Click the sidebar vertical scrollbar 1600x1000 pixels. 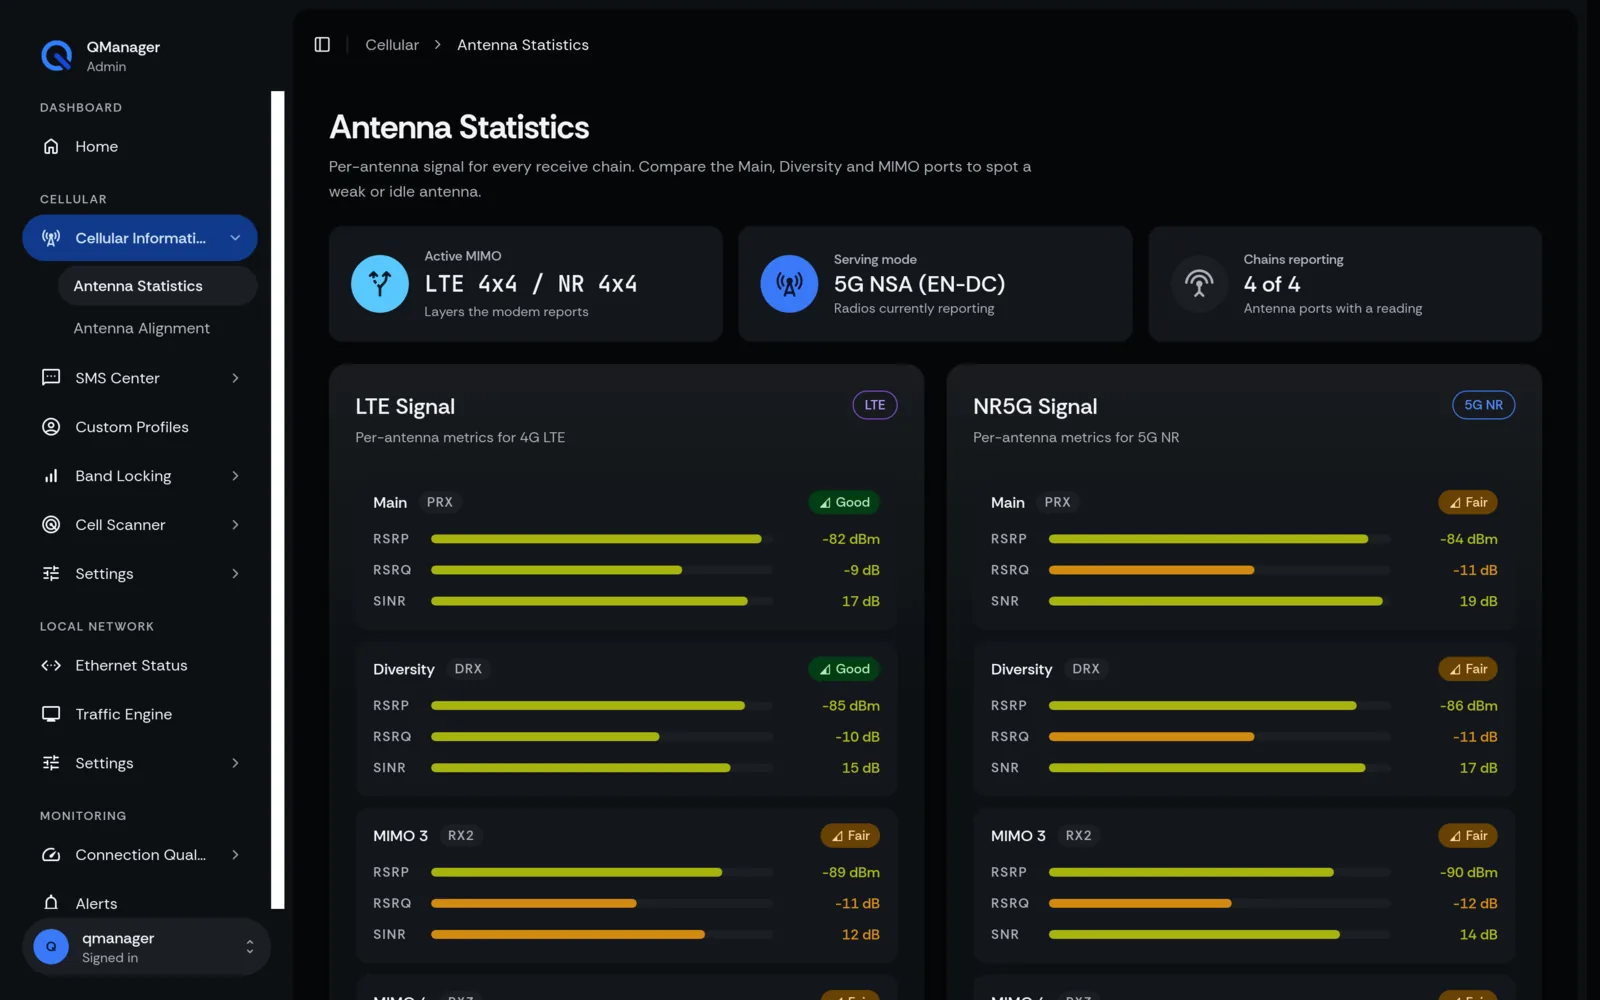(x=278, y=500)
